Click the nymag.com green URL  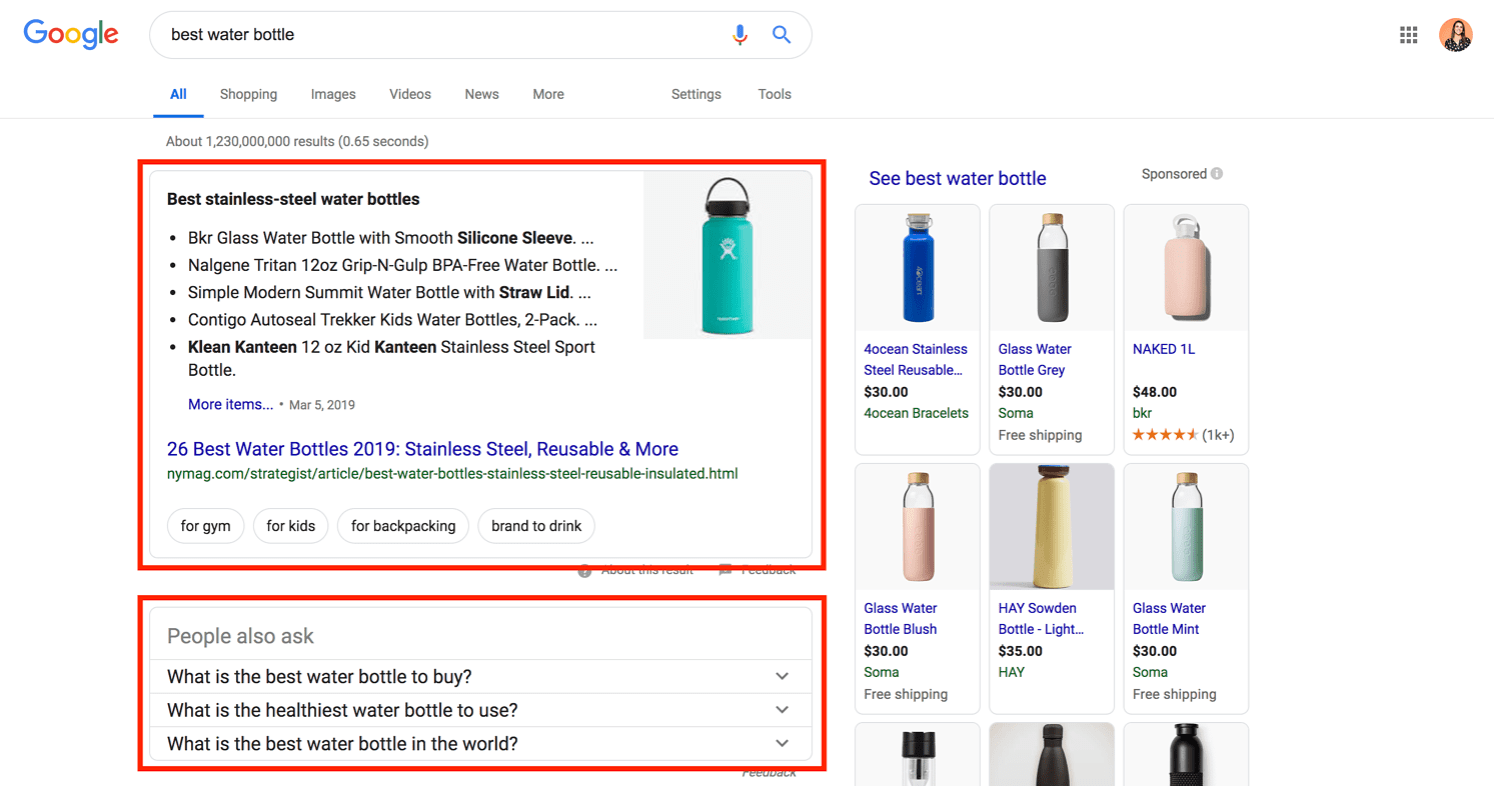click(x=452, y=473)
